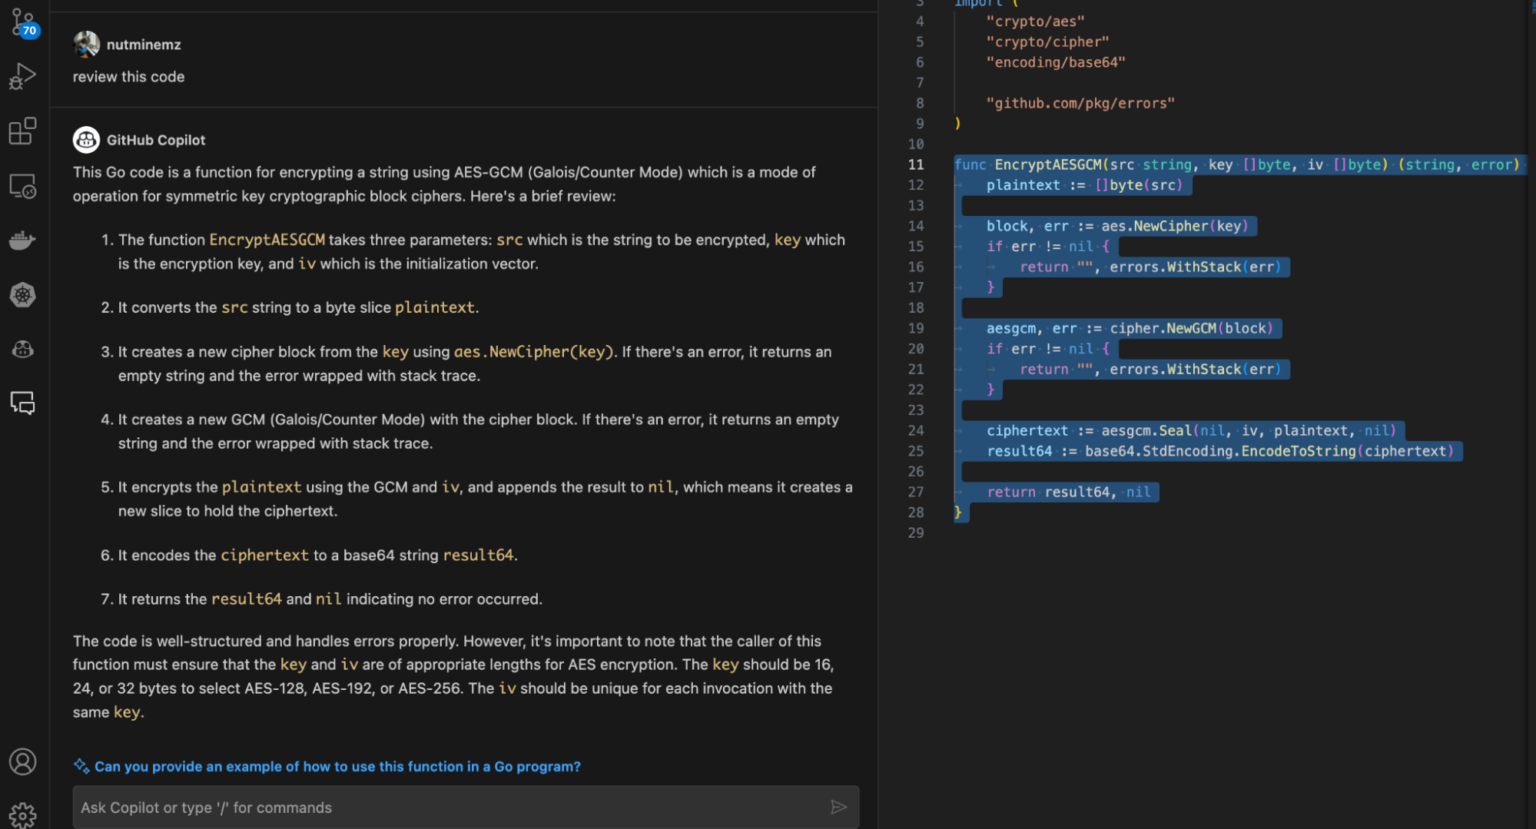Image resolution: width=1536 pixels, height=829 pixels.
Task: Click the nutminemz user avatar
Action: (x=86, y=44)
